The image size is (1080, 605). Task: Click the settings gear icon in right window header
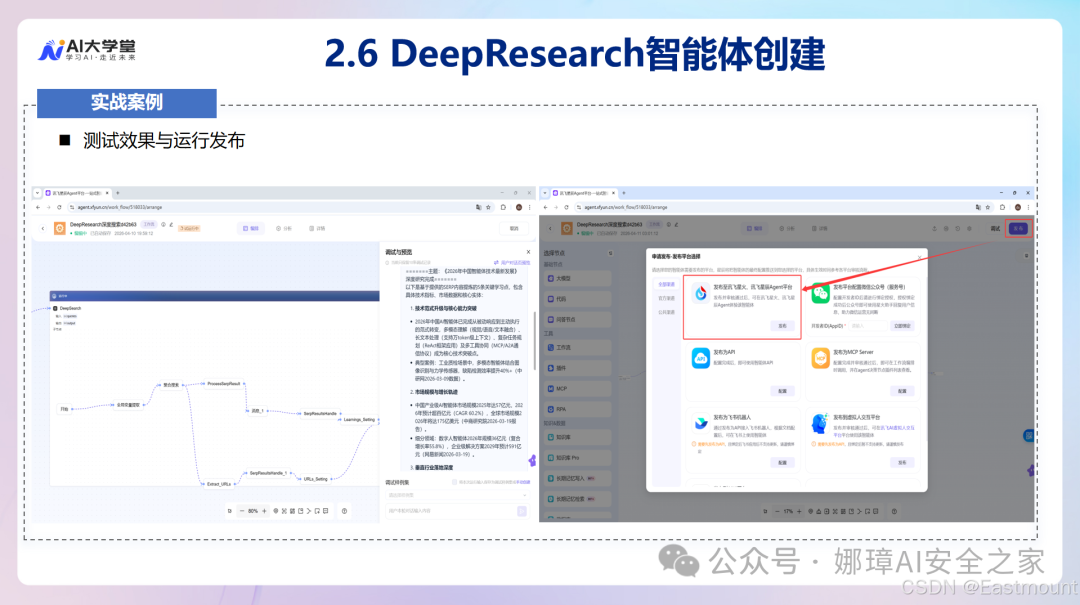969,228
